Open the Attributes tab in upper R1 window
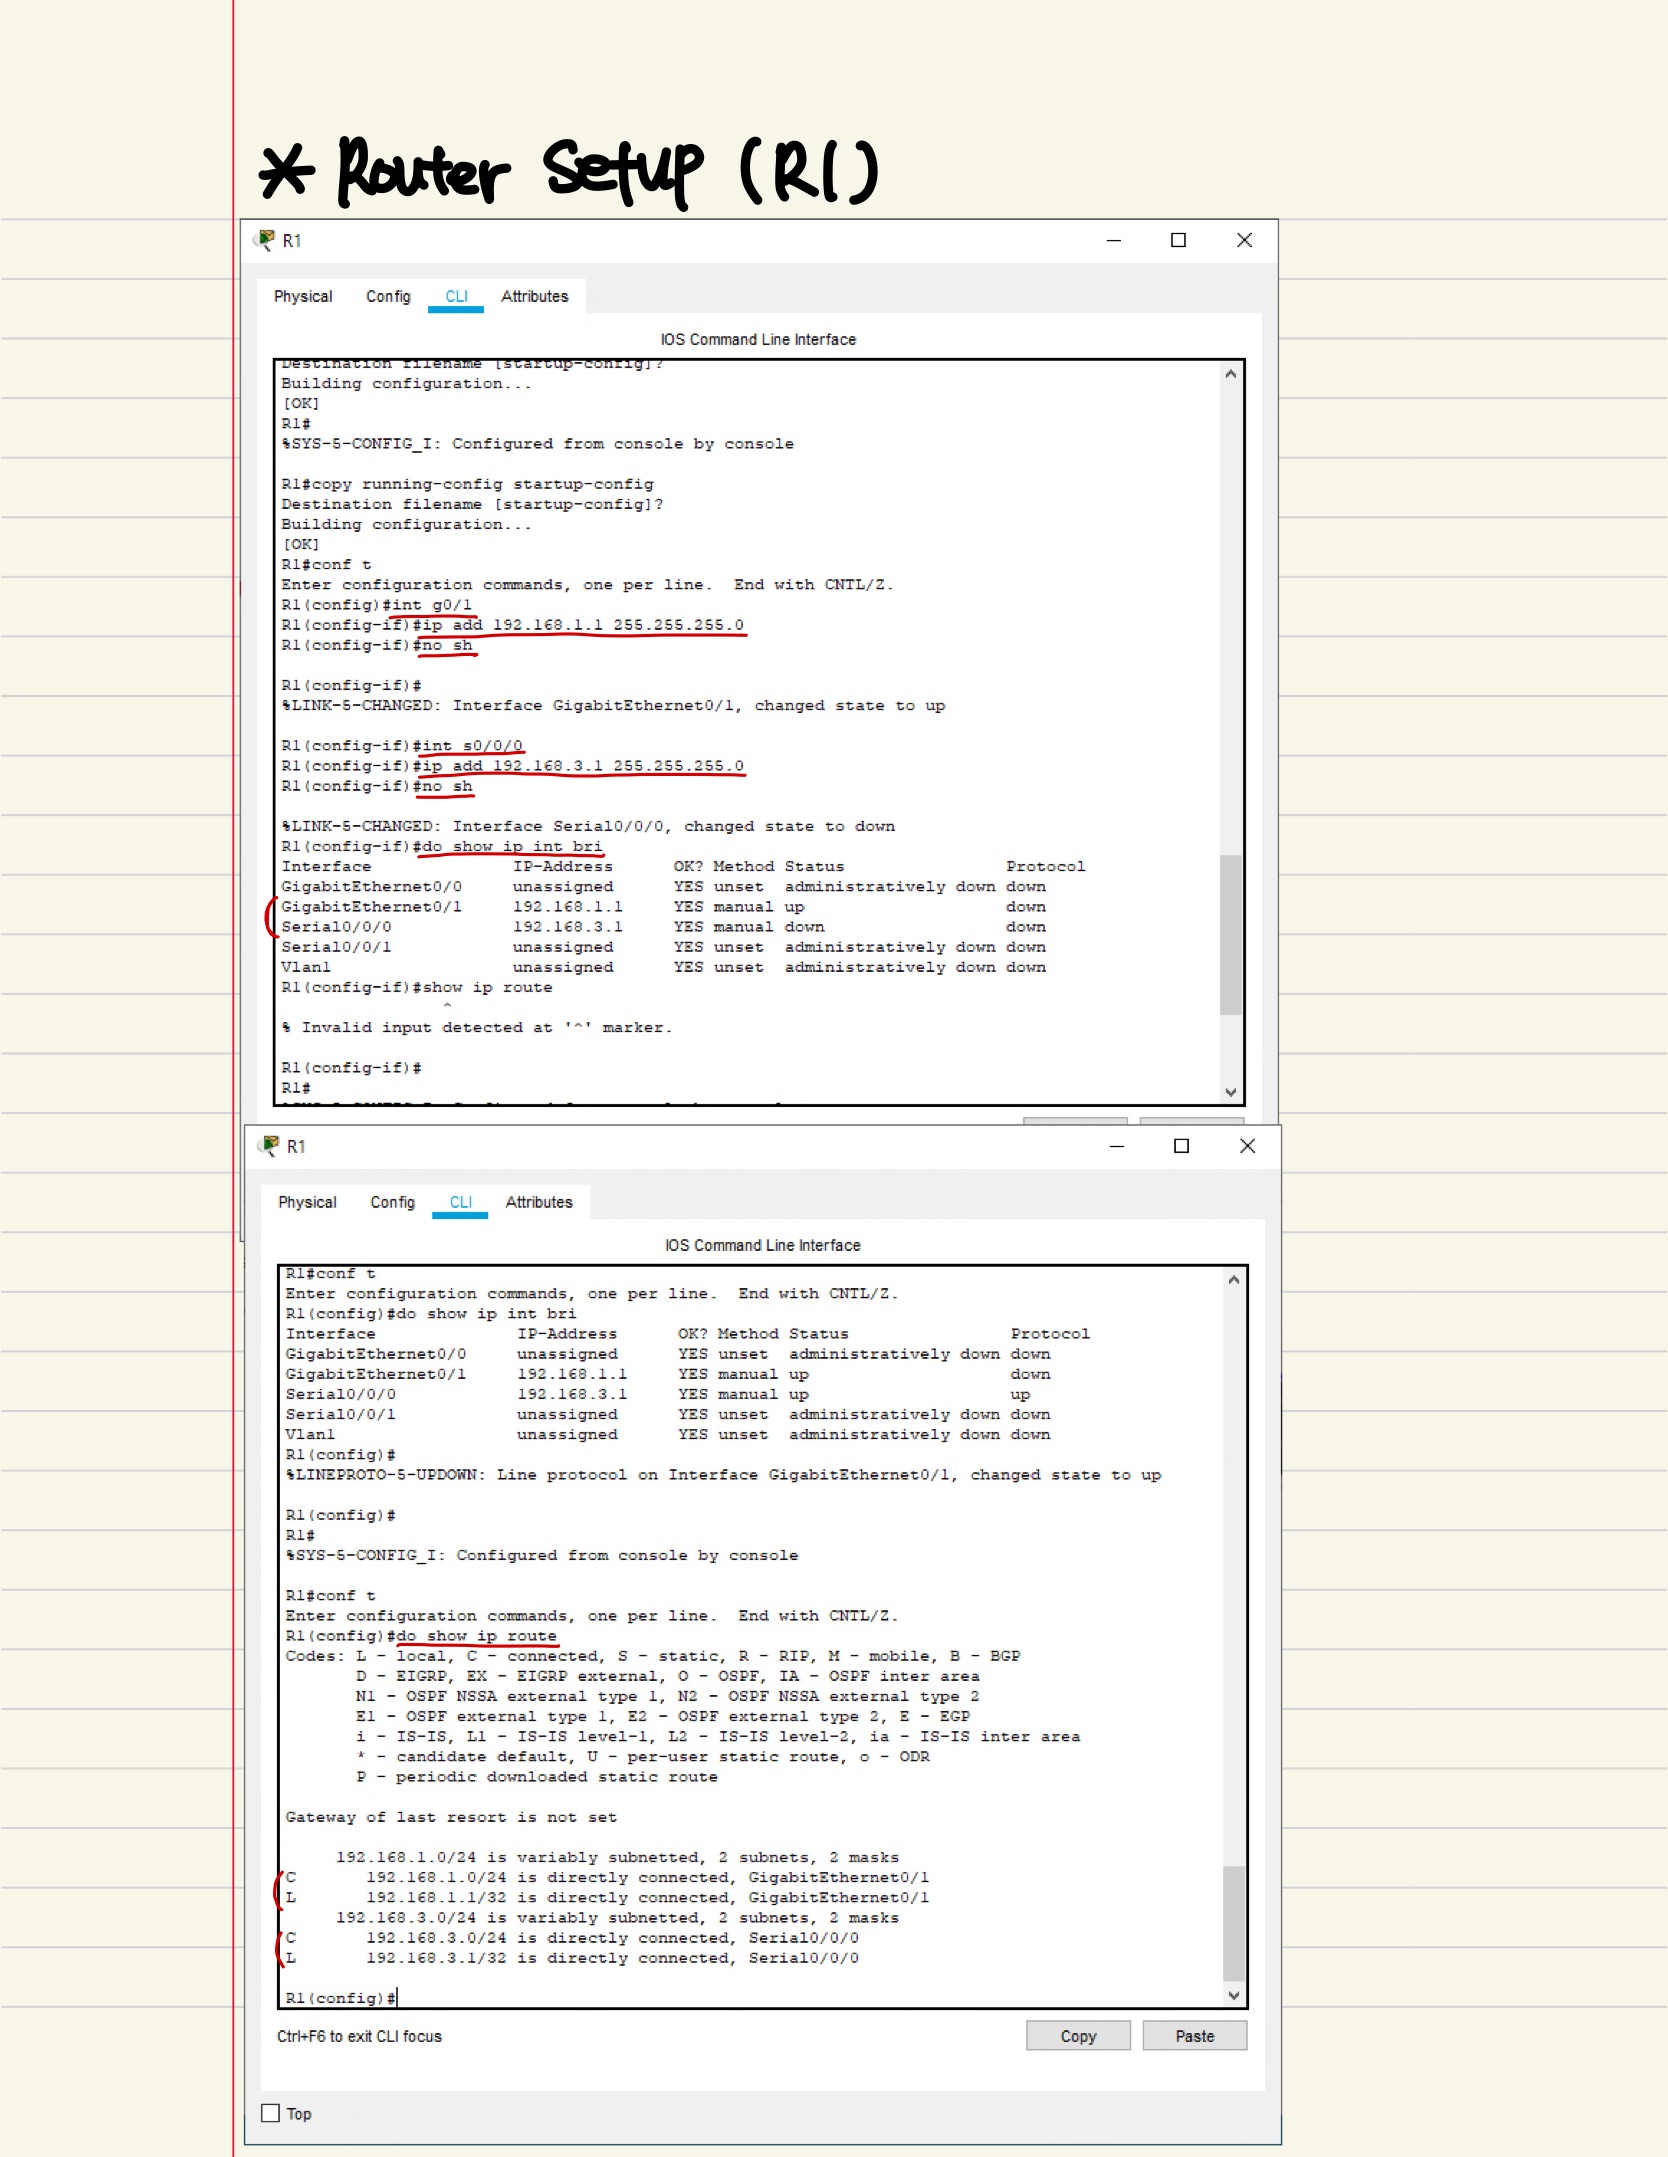This screenshot has height=2157, width=1668. [x=534, y=297]
